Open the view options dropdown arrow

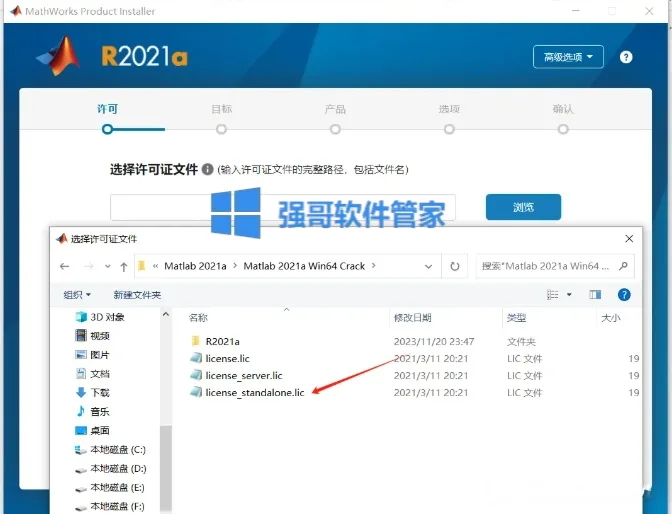pos(569,295)
